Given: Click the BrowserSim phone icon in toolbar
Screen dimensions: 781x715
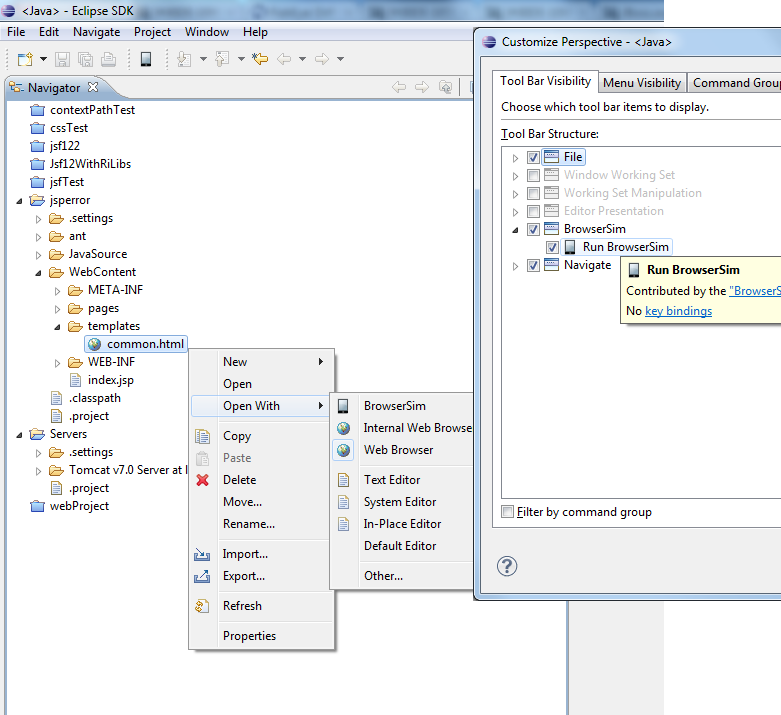Looking at the screenshot, I should [146, 60].
